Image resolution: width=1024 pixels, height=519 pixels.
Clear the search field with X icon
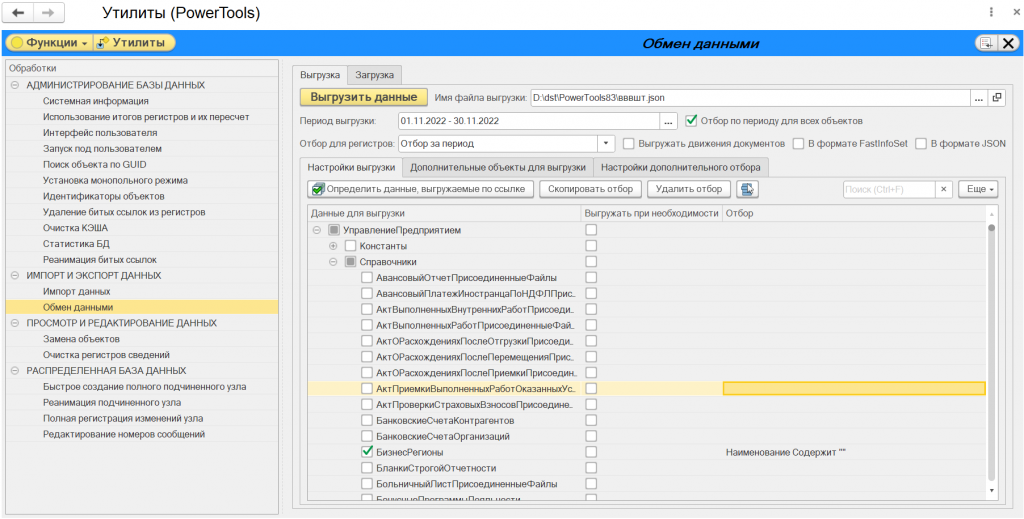[943, 189]
